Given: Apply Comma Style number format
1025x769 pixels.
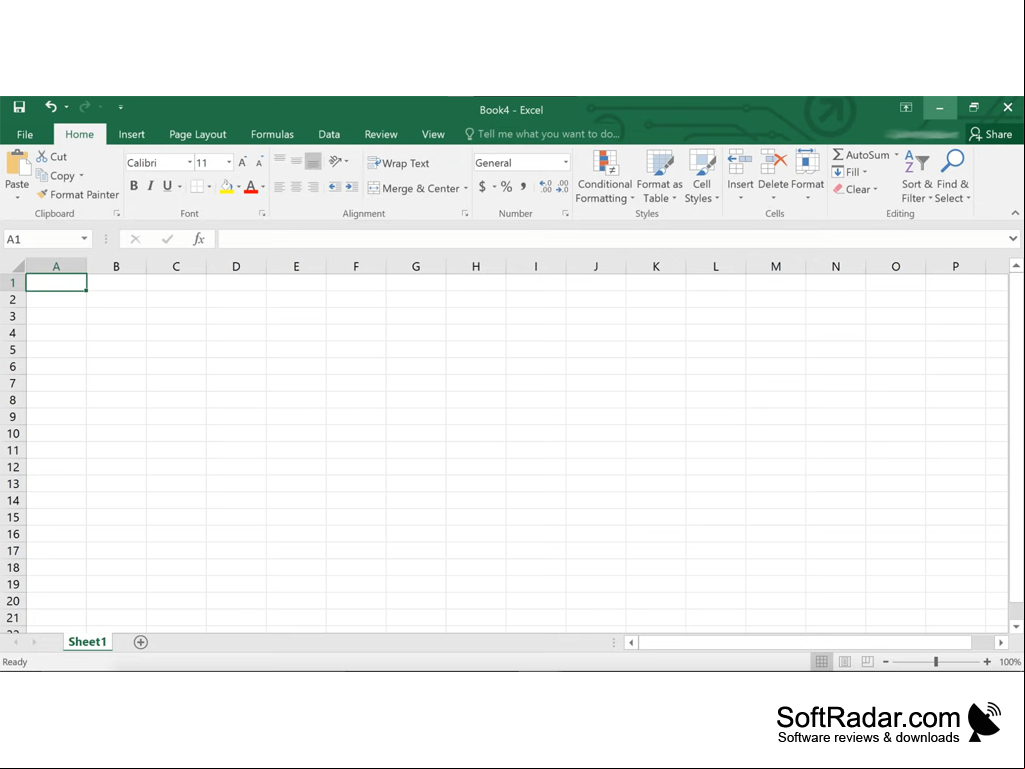Looking at the screenshot, I should coord(524,187).
